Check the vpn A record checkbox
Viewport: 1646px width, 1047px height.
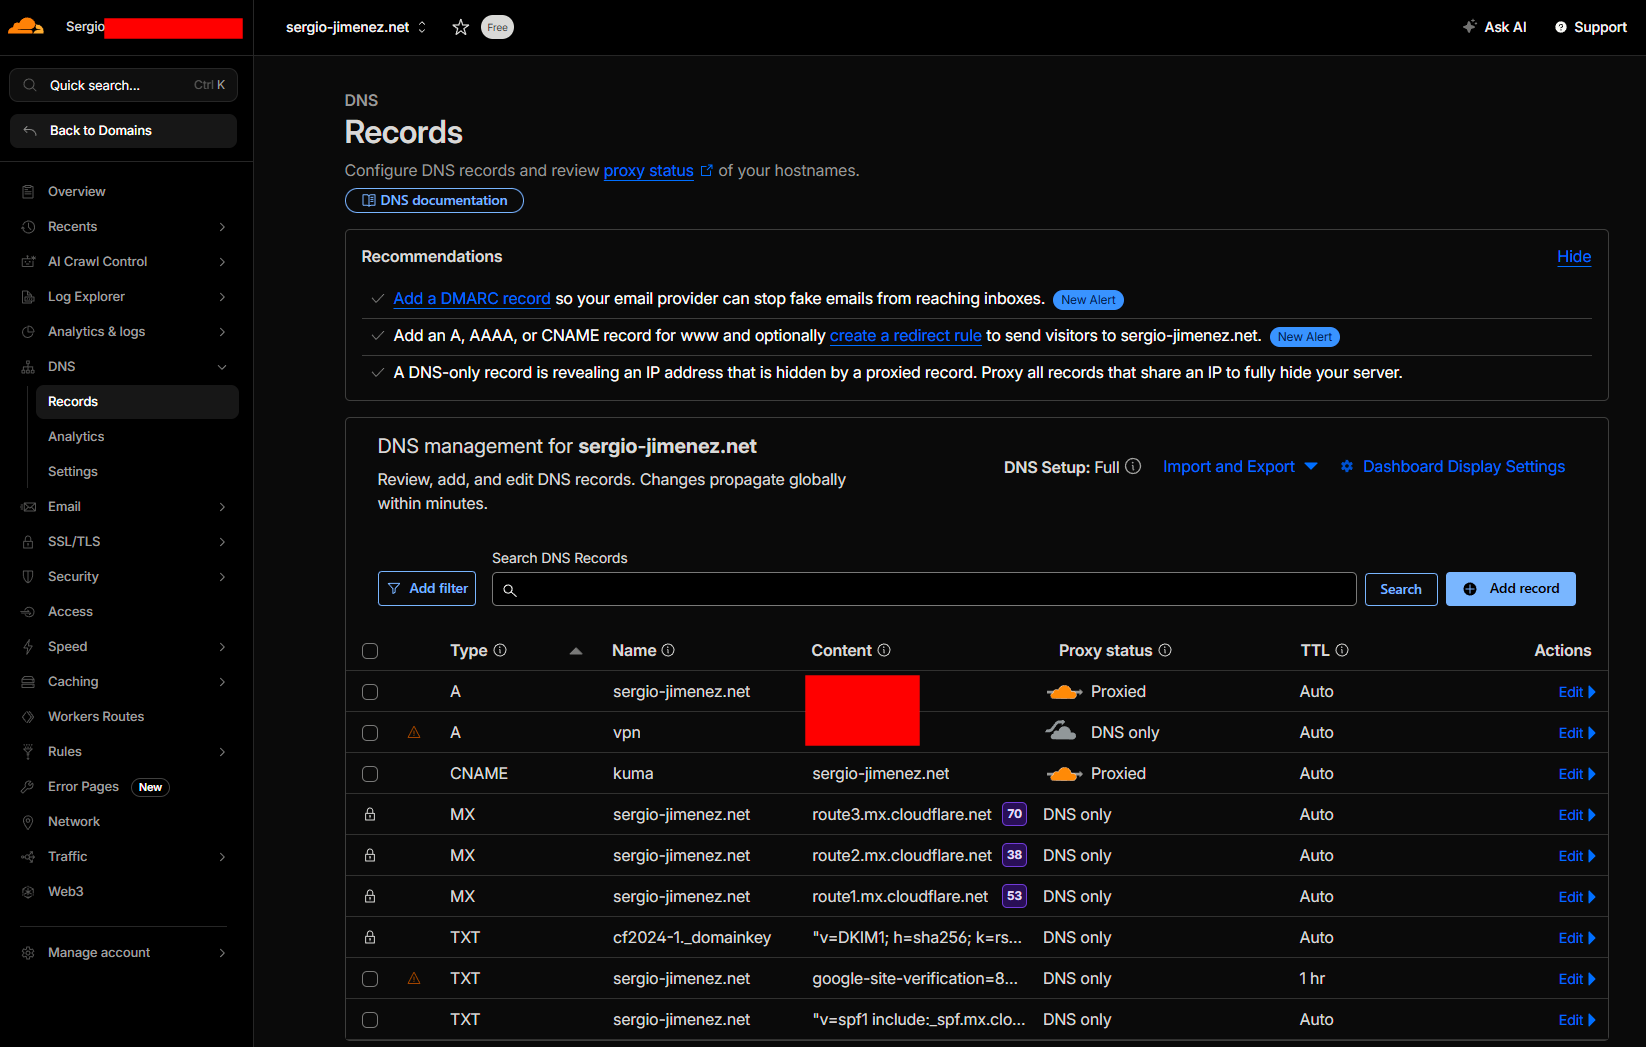pyautogui.click(x=370, y=733)
